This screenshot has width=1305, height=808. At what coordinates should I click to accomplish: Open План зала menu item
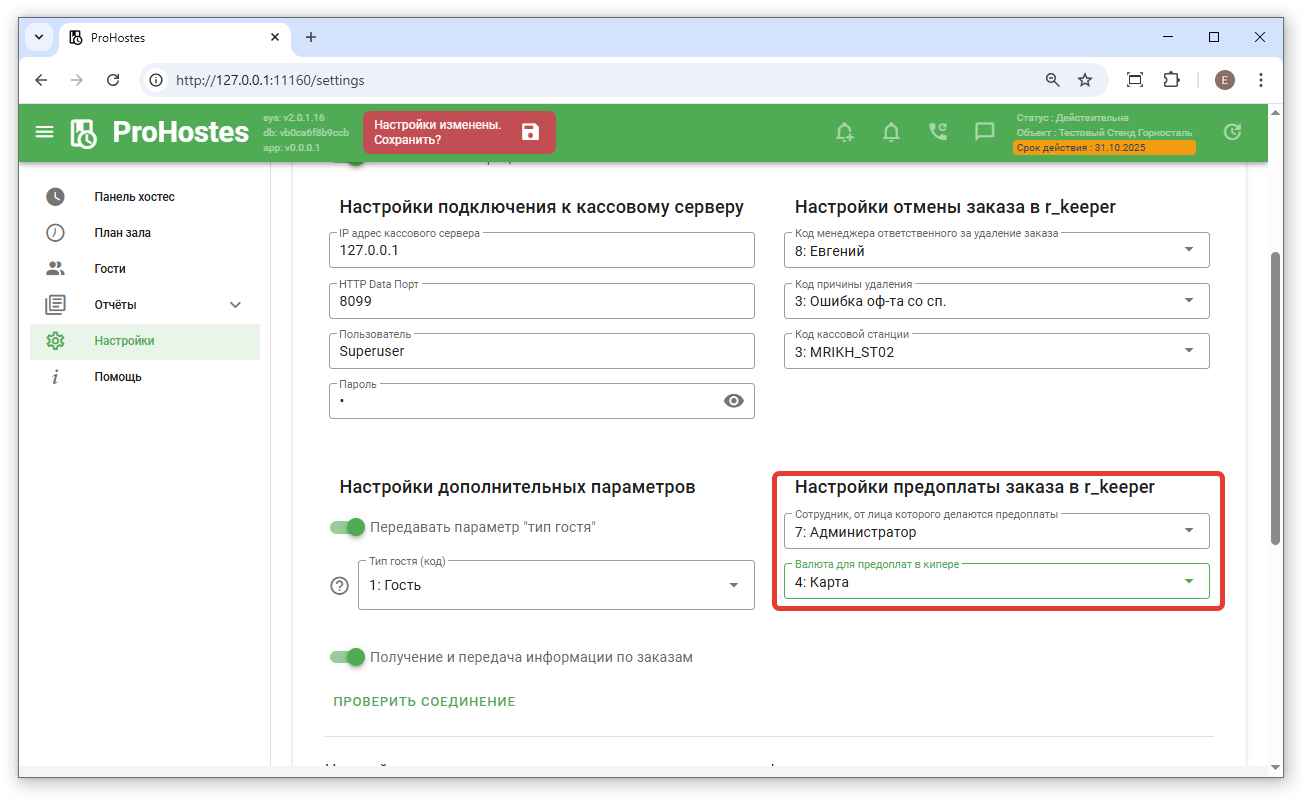point(122,233)
